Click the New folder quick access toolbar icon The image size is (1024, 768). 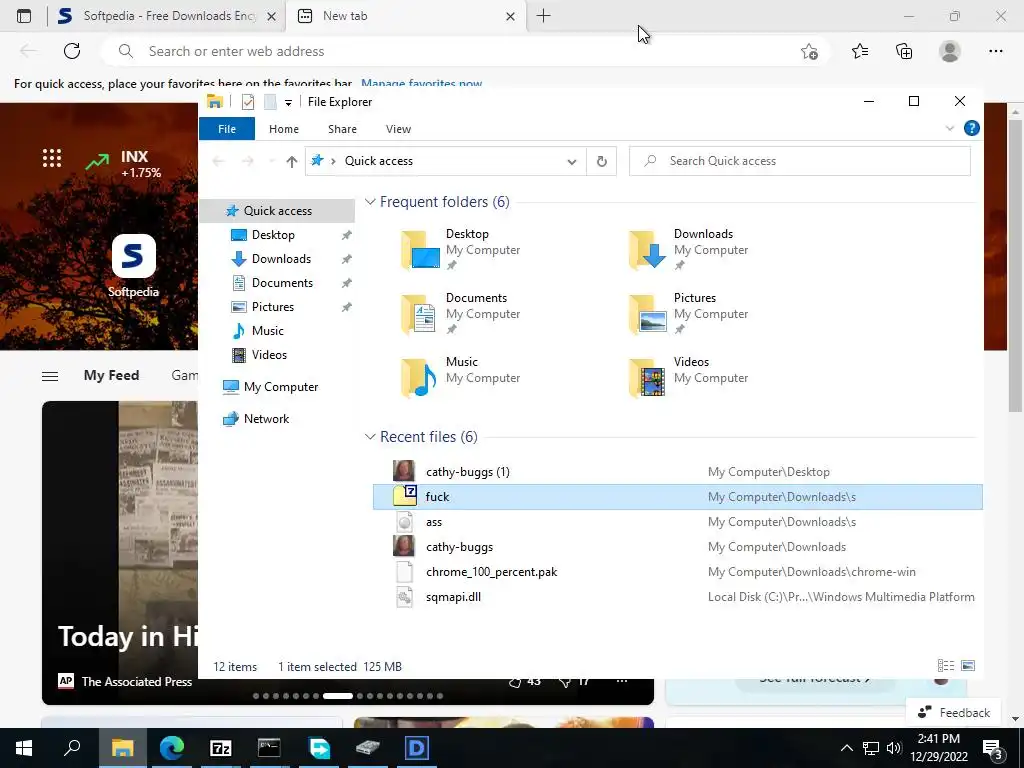(270, 102)
